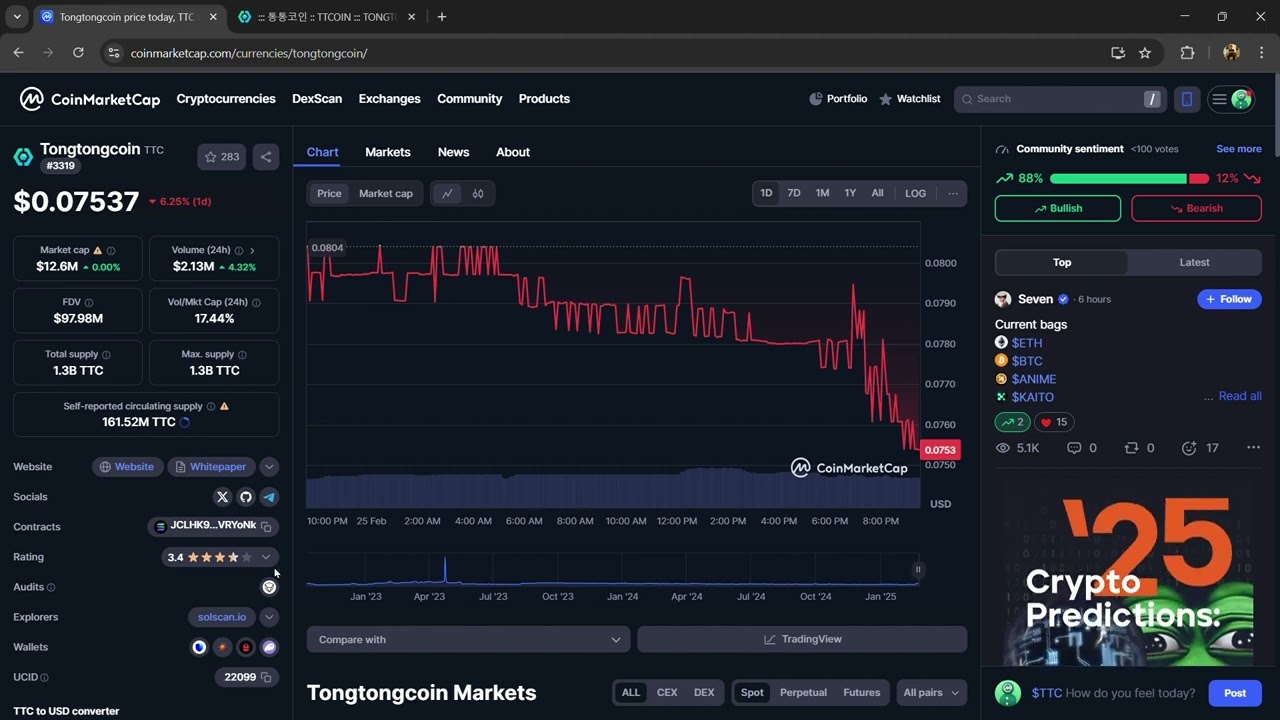This screenshot has width=1280, height=720.
Task: Open user profile menu avatar
Action: point(1242,99)
